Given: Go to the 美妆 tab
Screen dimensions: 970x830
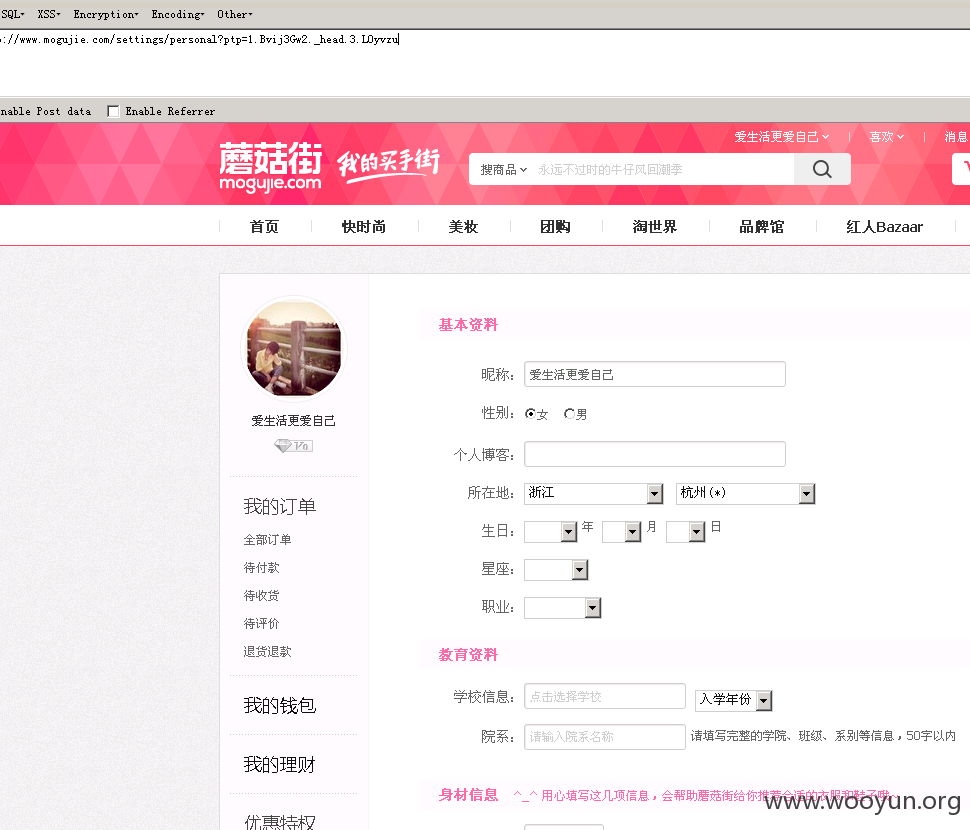Looking at the screenshot, I should (463, 227).
